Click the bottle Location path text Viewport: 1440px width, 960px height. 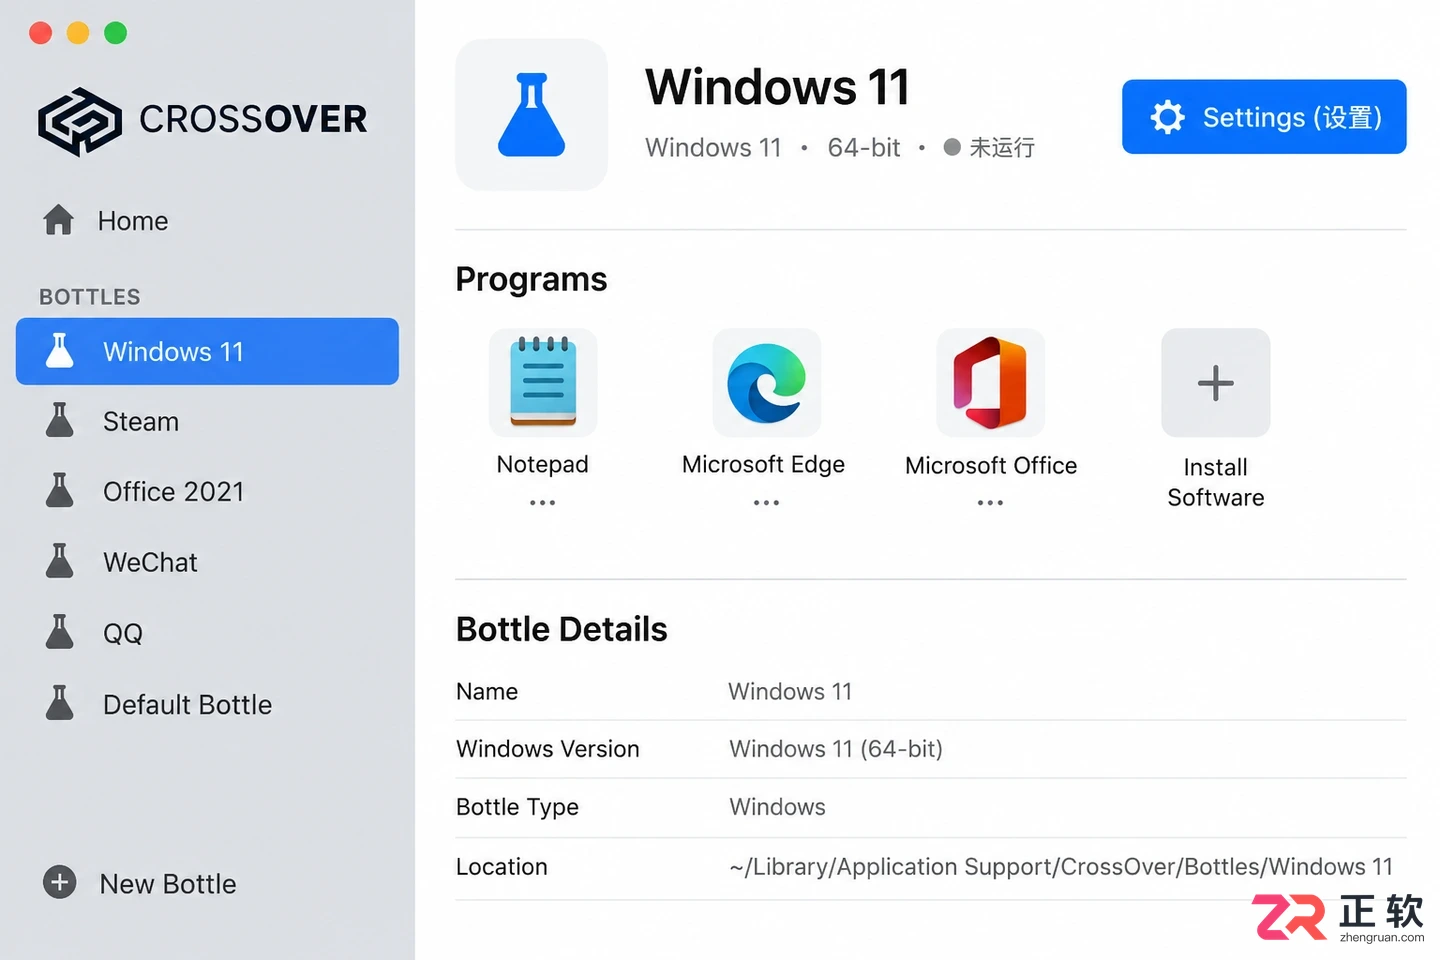[x=1061, y=867]
